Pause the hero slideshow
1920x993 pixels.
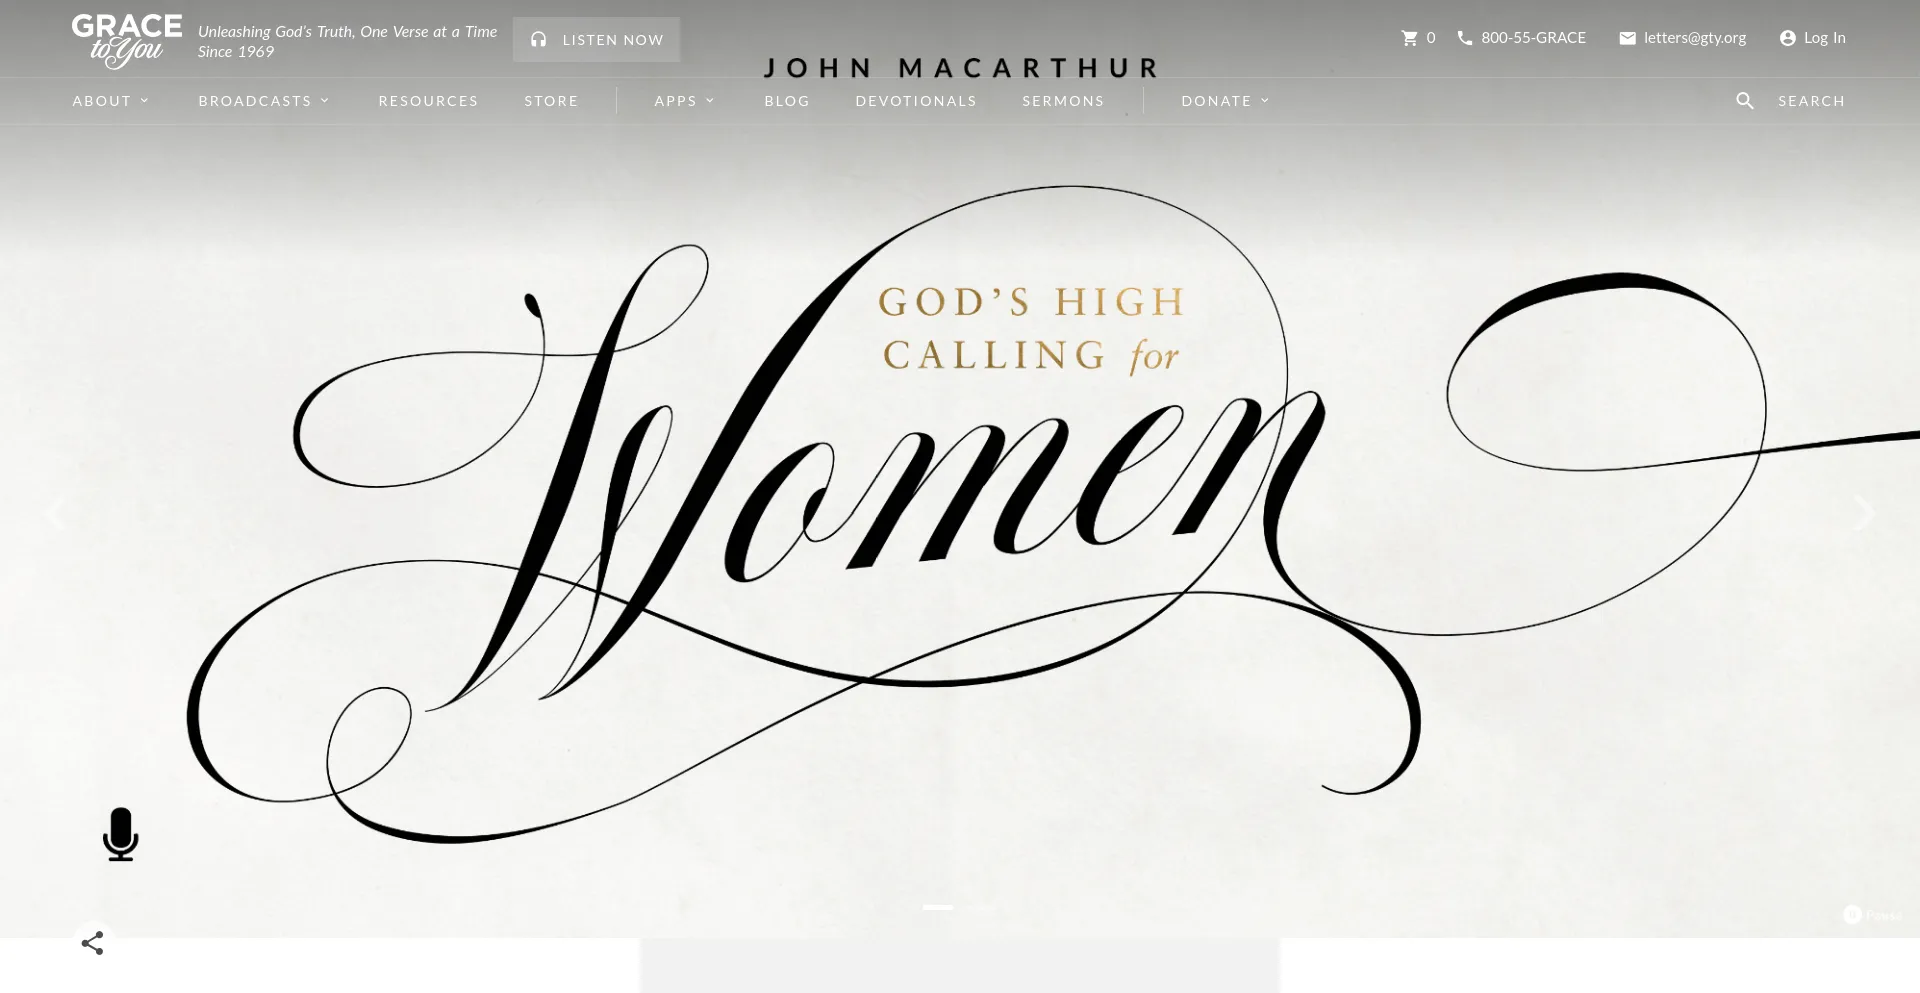1872,914
